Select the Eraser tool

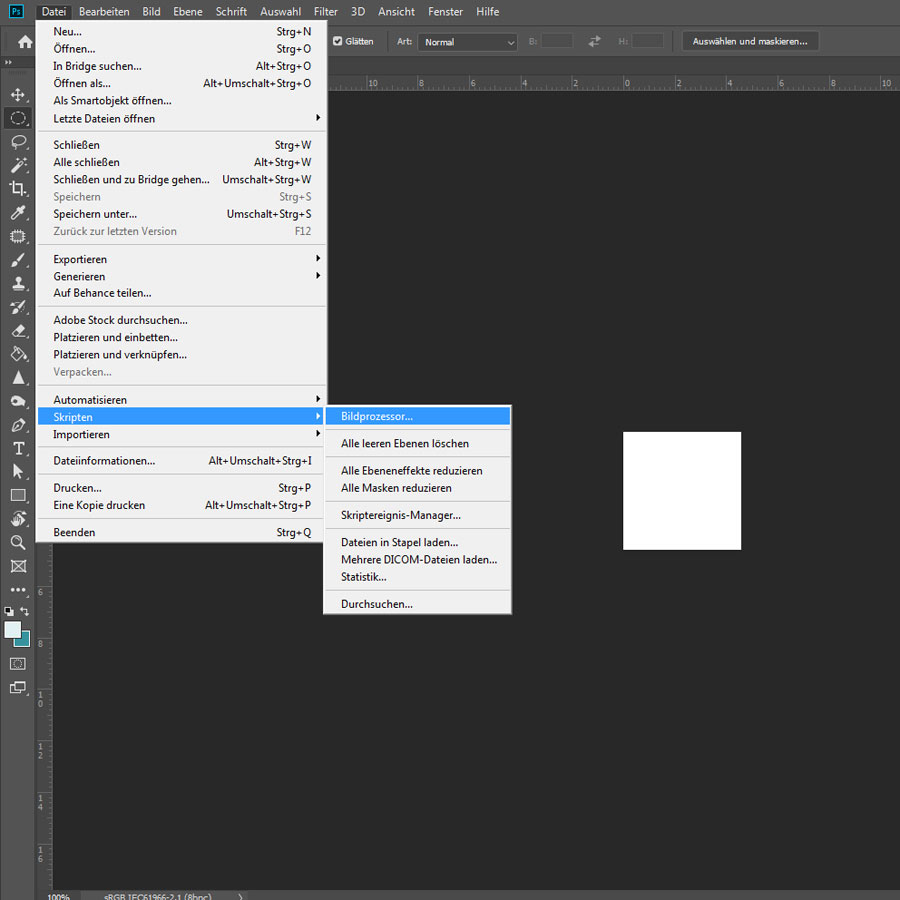(18, 331)
